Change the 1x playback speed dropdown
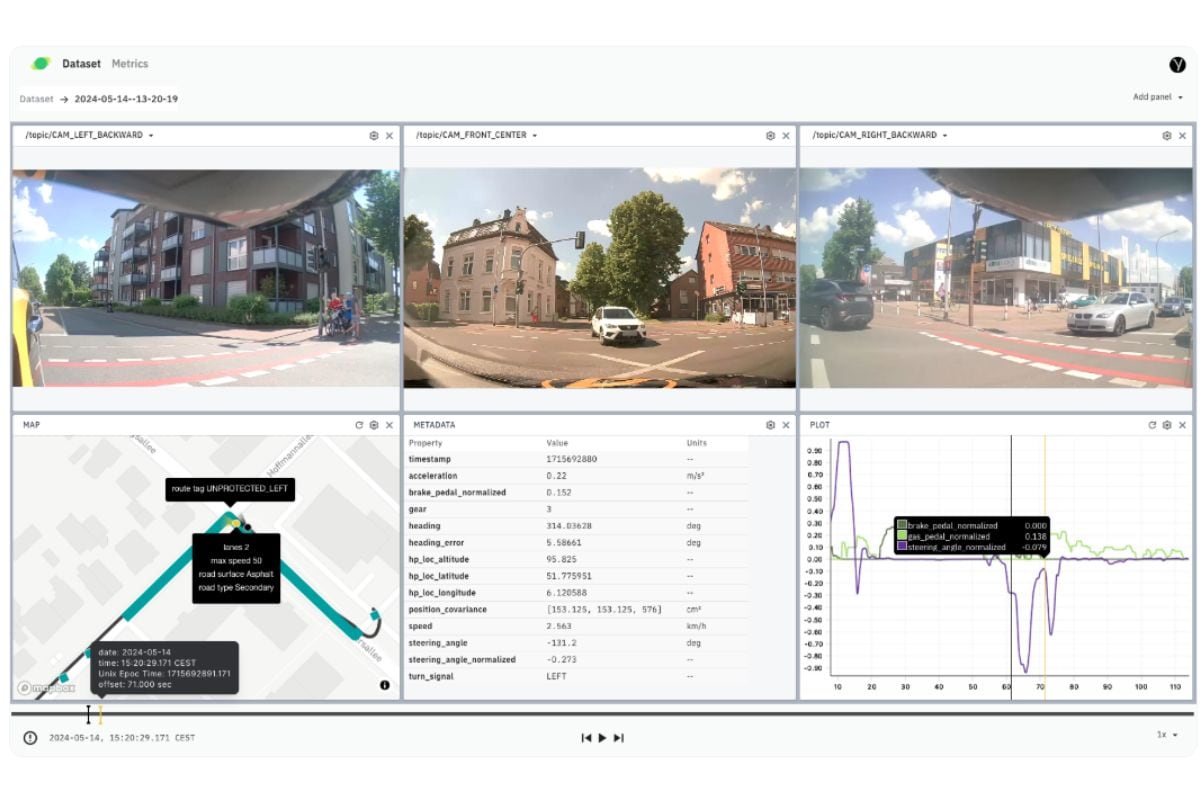 point(1167,734)
